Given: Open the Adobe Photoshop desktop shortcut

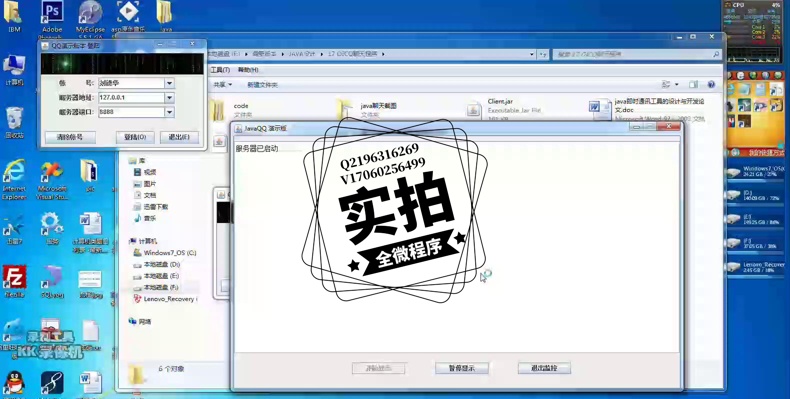Looking at the screenshot, I should click(52, 14).
